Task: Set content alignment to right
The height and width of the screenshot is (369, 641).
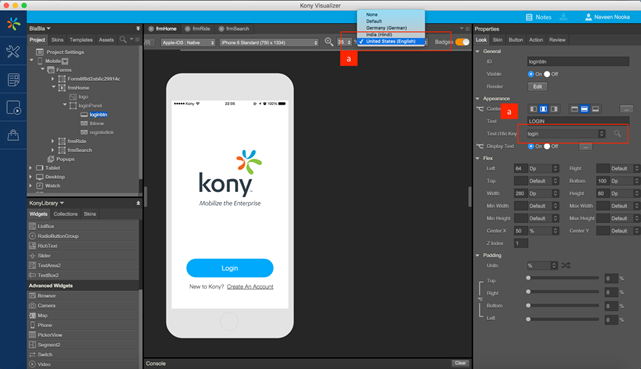Action: pyautogui.click(x=554, y=109)
